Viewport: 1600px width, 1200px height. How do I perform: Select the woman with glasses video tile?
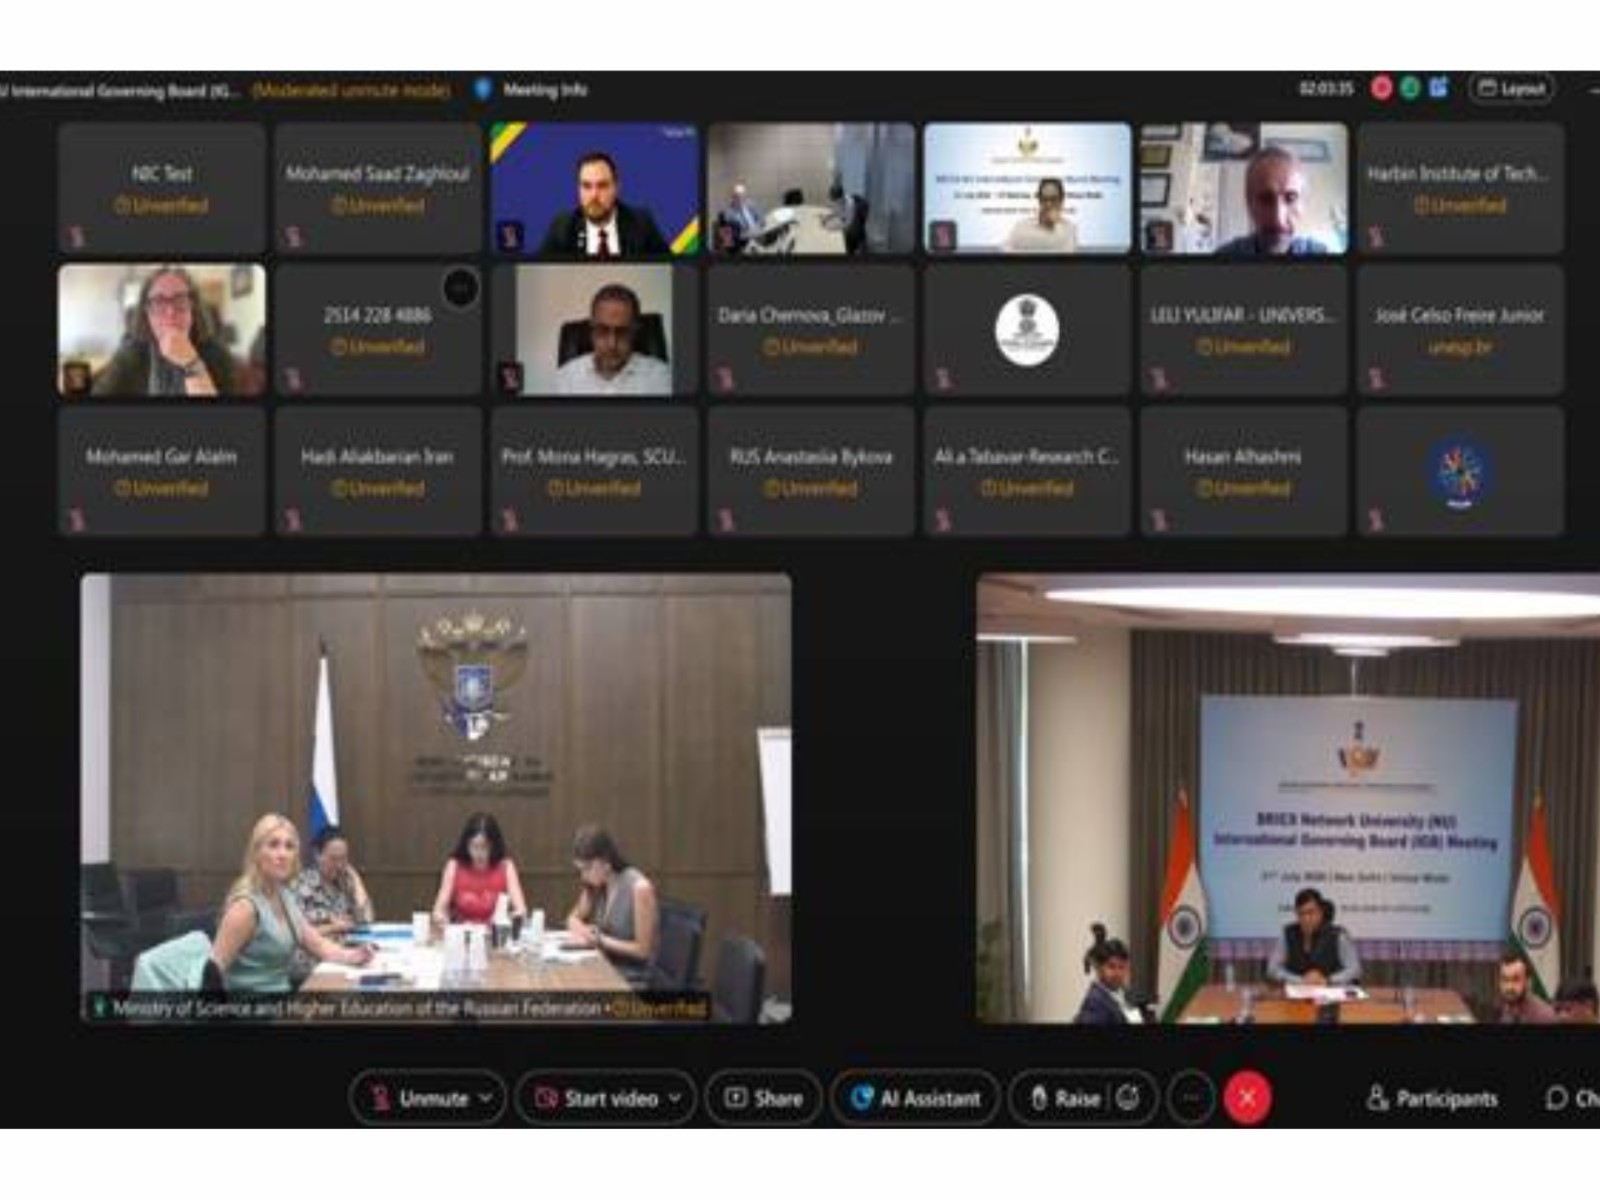[162, 330]
